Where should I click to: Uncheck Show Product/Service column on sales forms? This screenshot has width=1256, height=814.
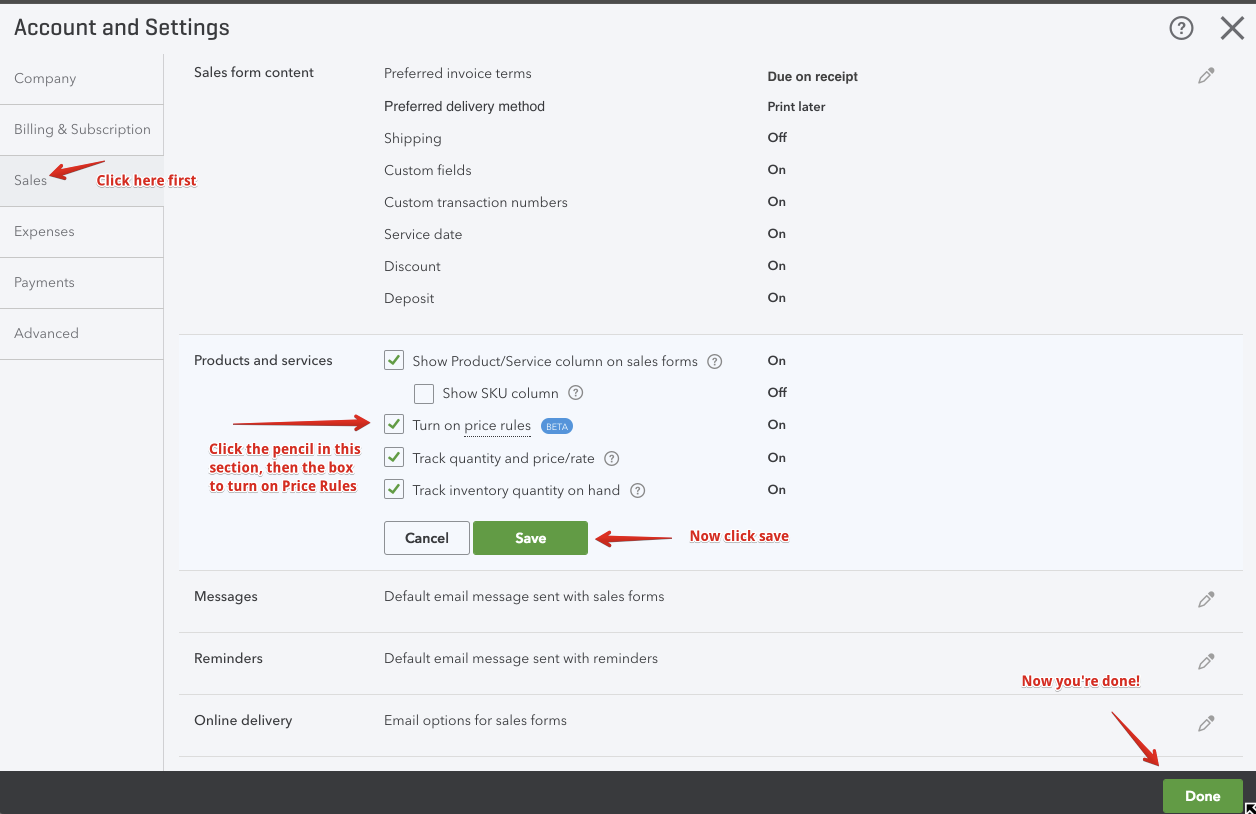[x=394, y=360]
